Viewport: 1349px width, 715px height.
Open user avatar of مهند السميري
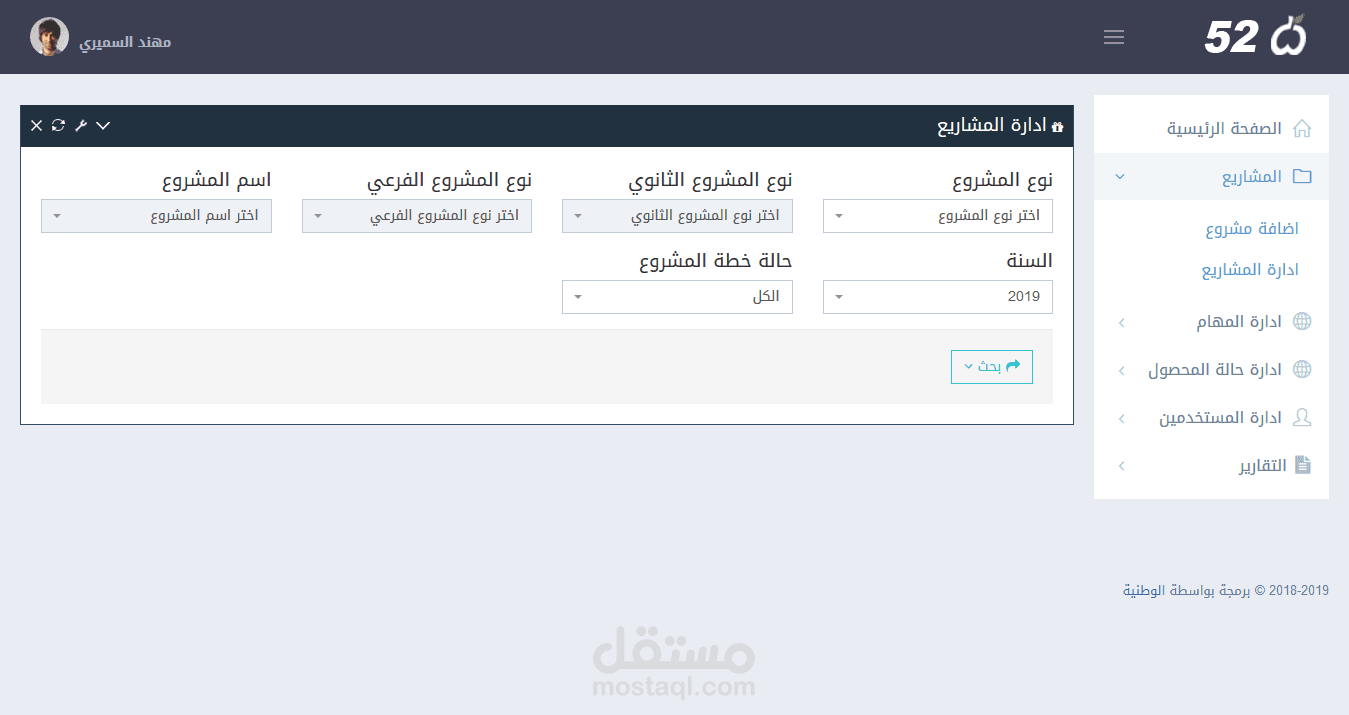click(x=49, y=37)
